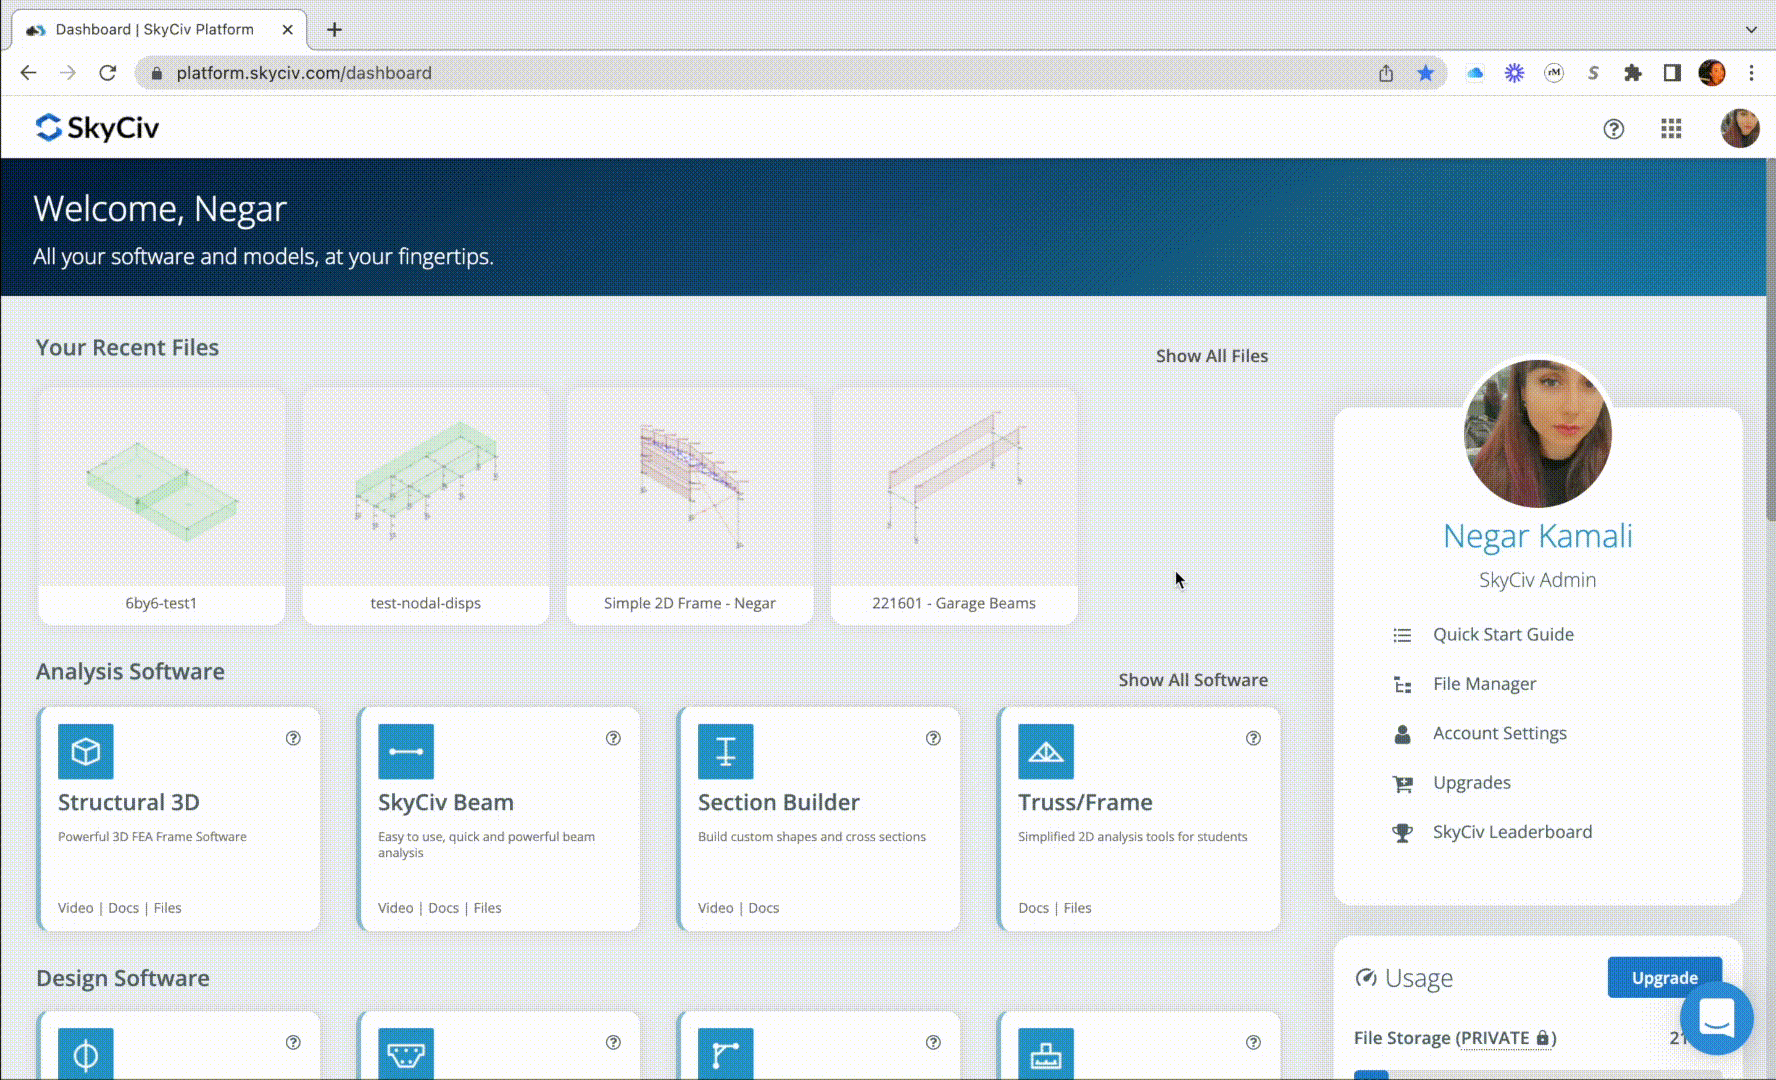
Task: Go to Account Settings
Action: click(1499, 733)
